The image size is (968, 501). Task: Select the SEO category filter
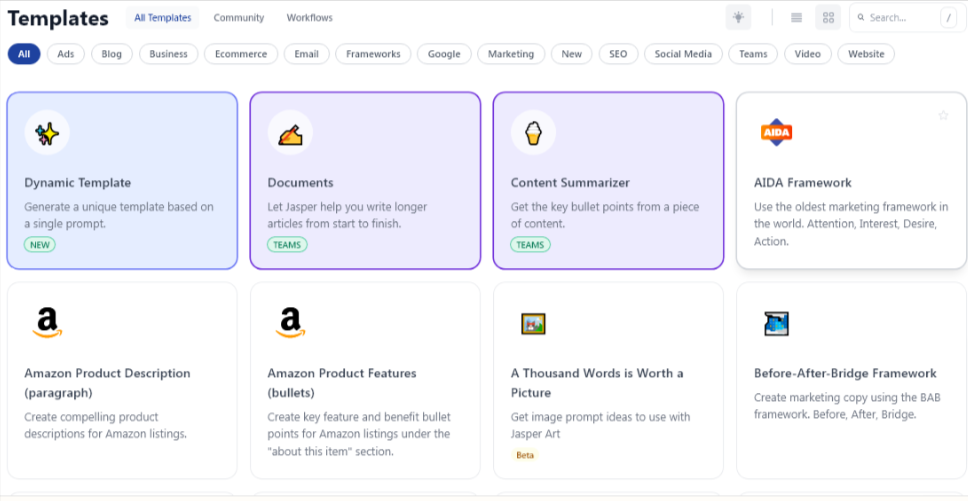618,54
